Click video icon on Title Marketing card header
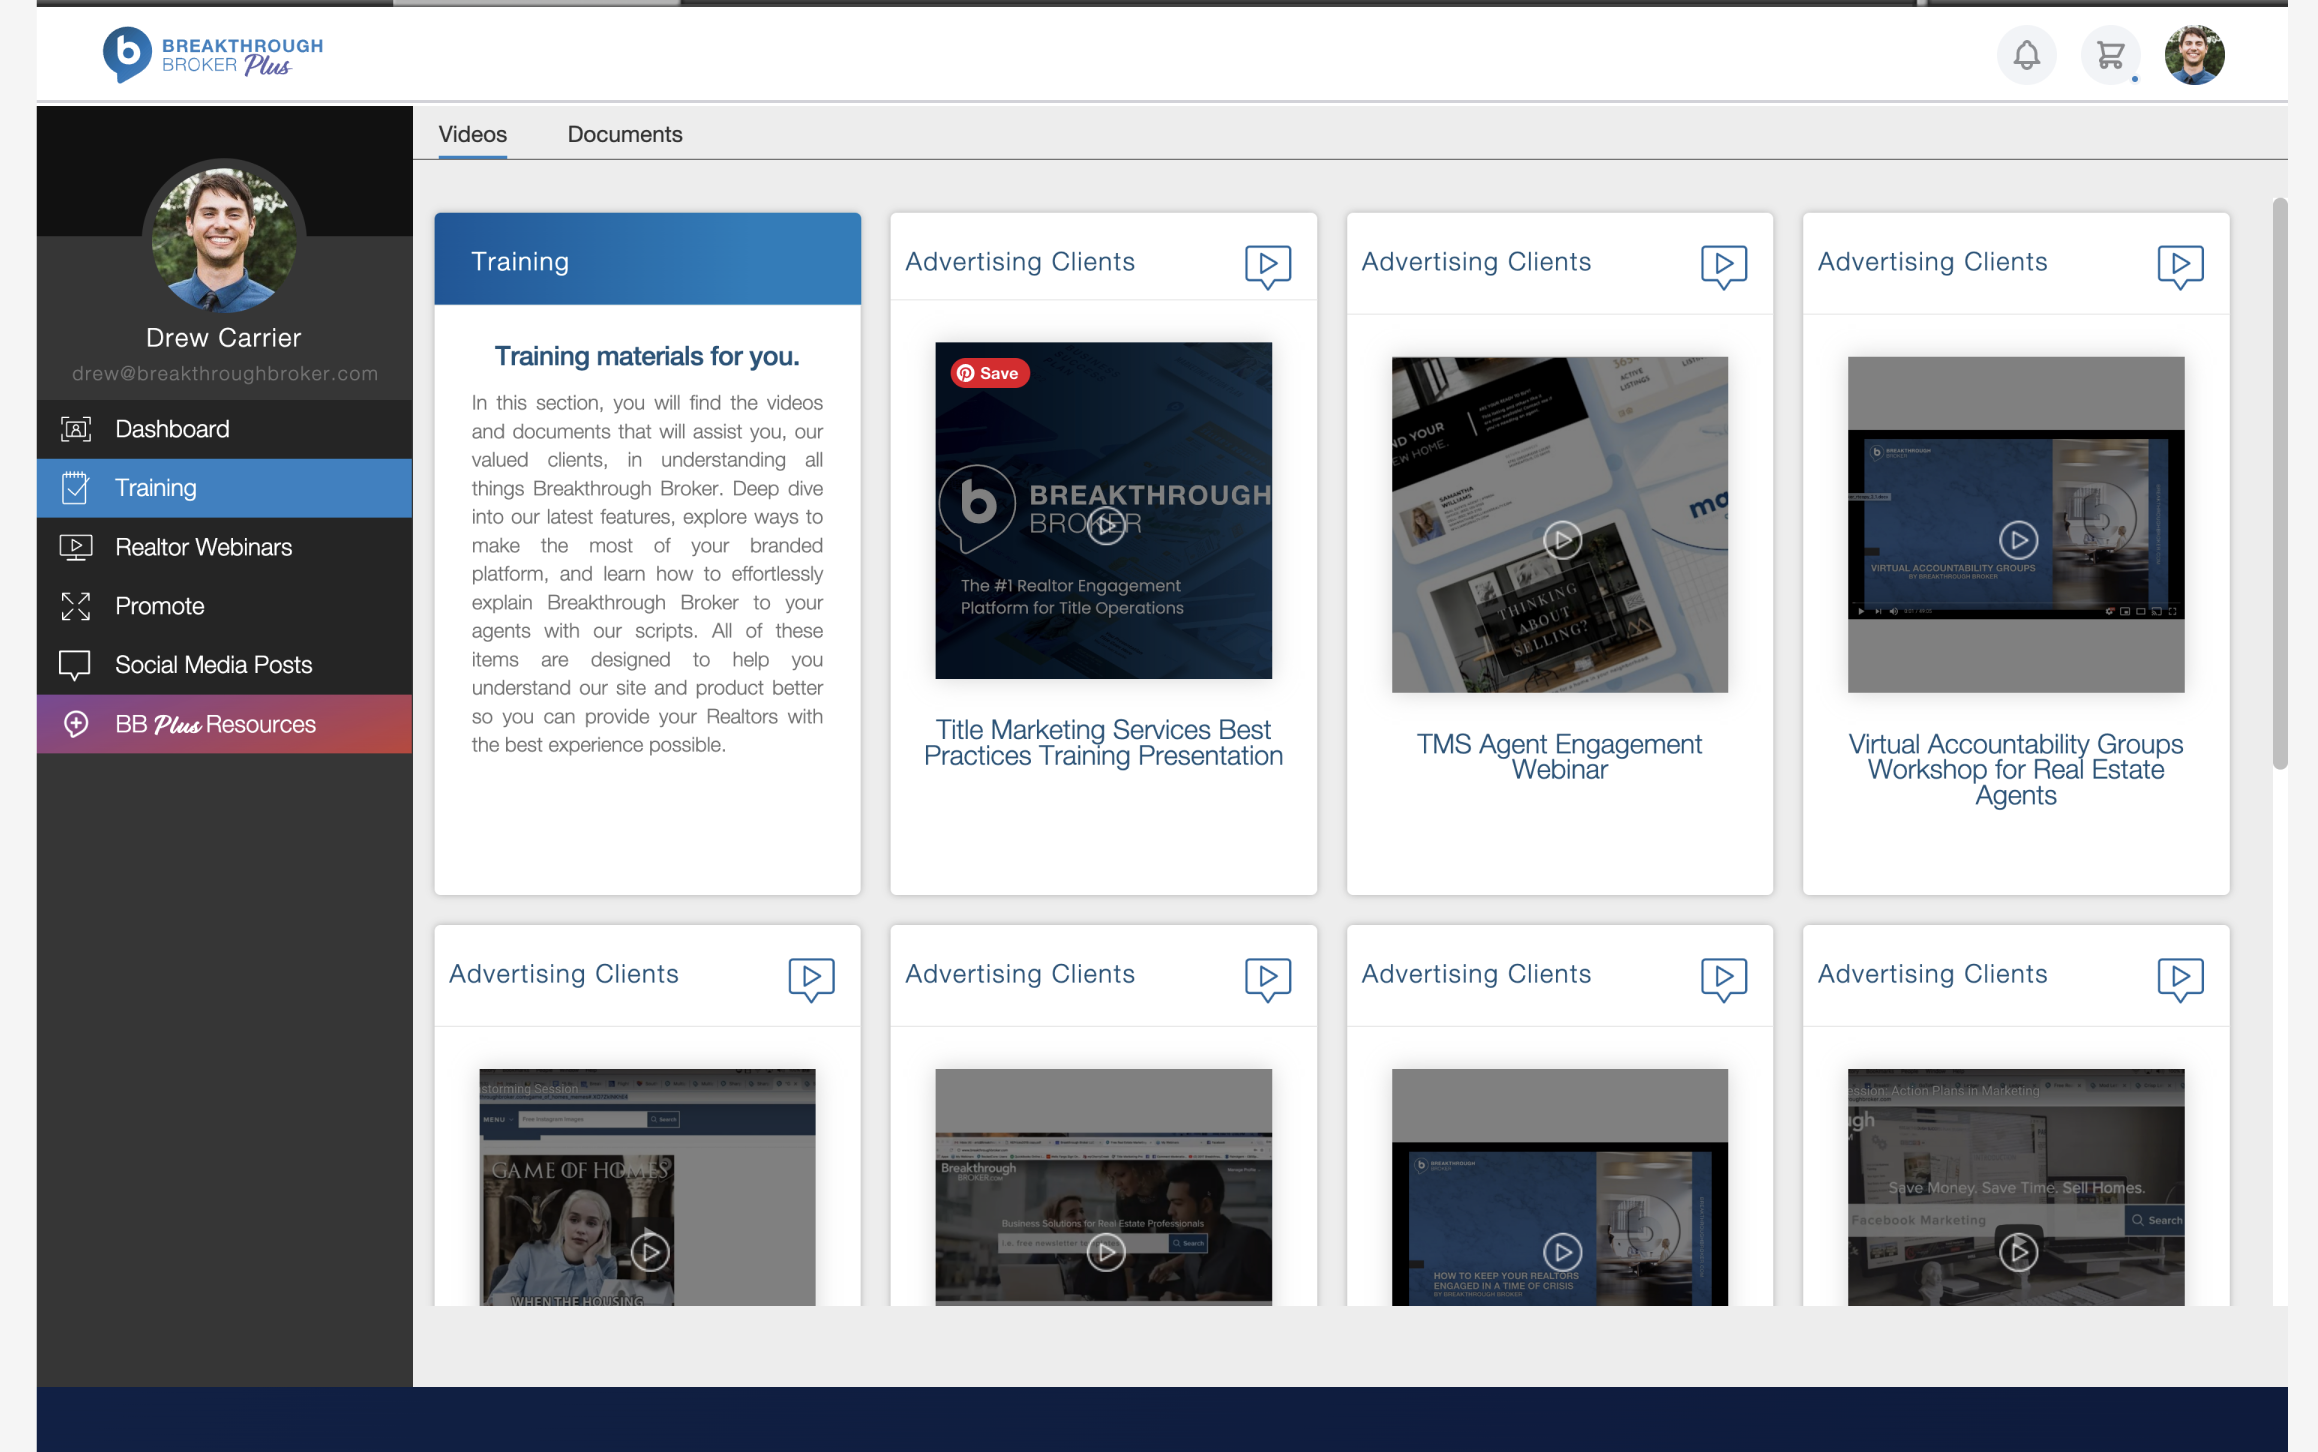Viewport: 2318px width, 1452px height. point(1267,265)
